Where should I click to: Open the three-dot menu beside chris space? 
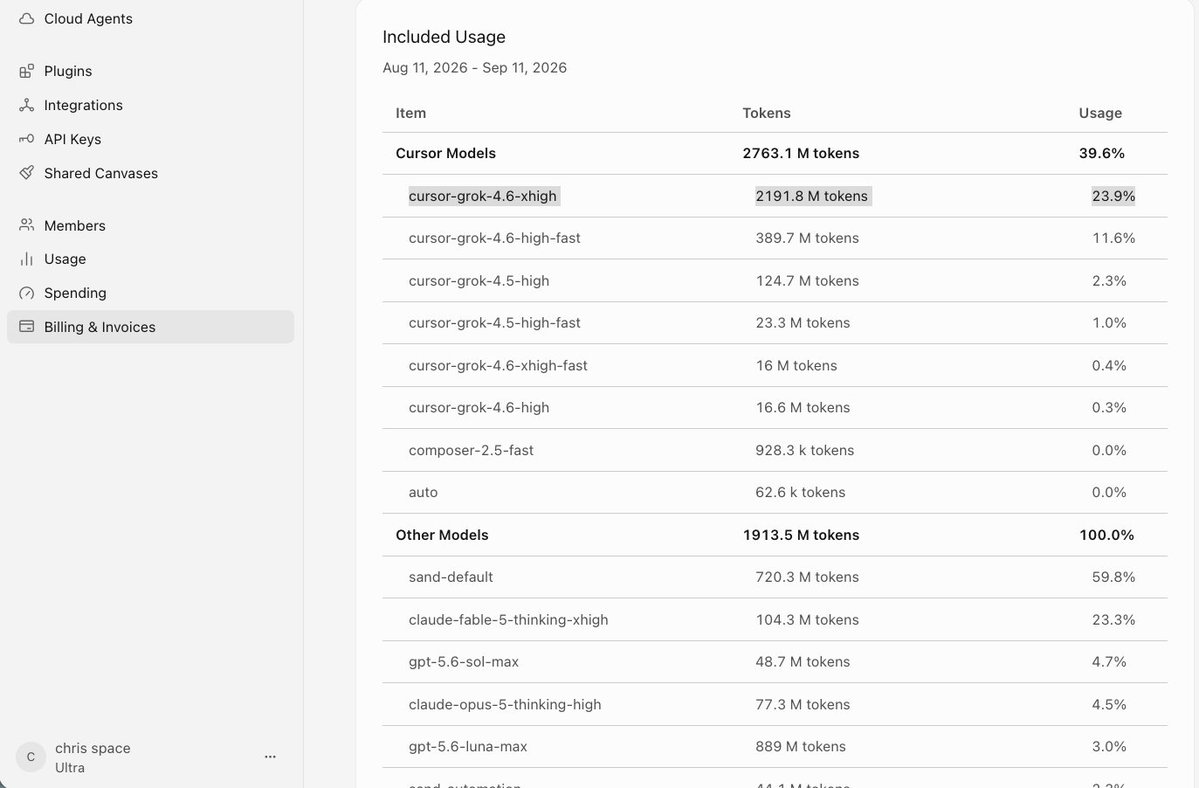coord(270,757)
